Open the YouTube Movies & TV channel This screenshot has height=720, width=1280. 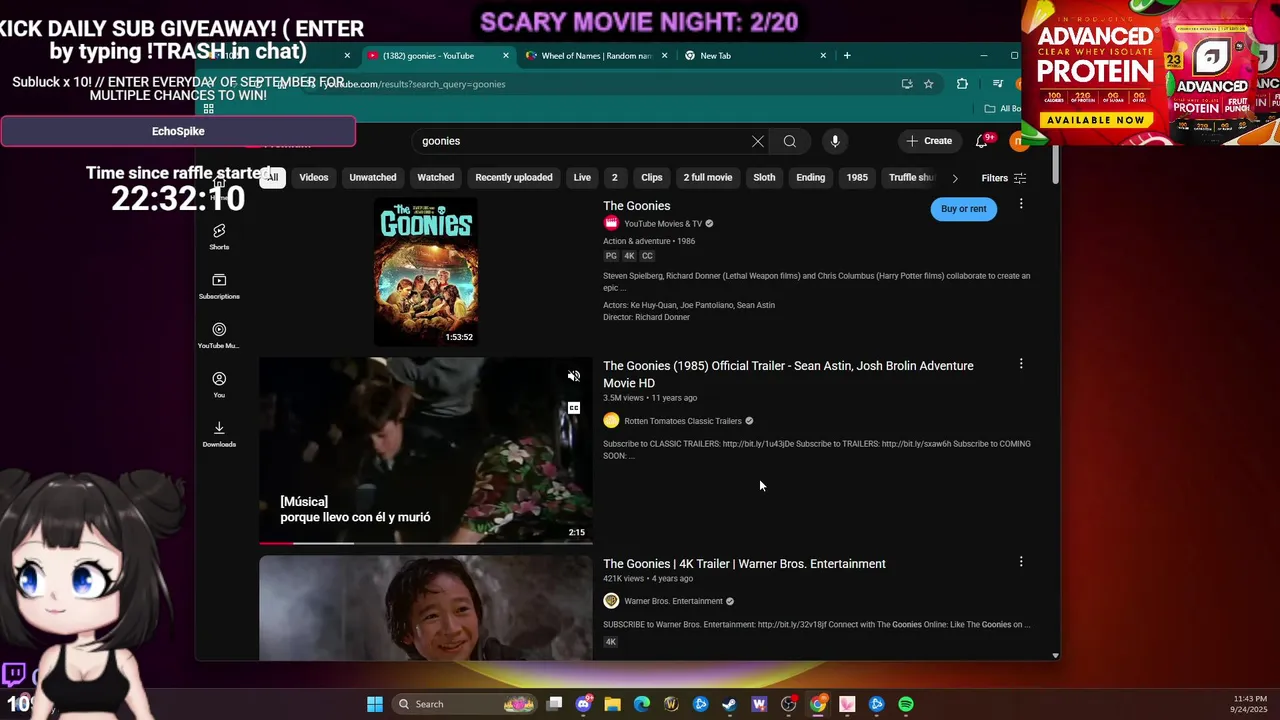(x=663, y=224)
